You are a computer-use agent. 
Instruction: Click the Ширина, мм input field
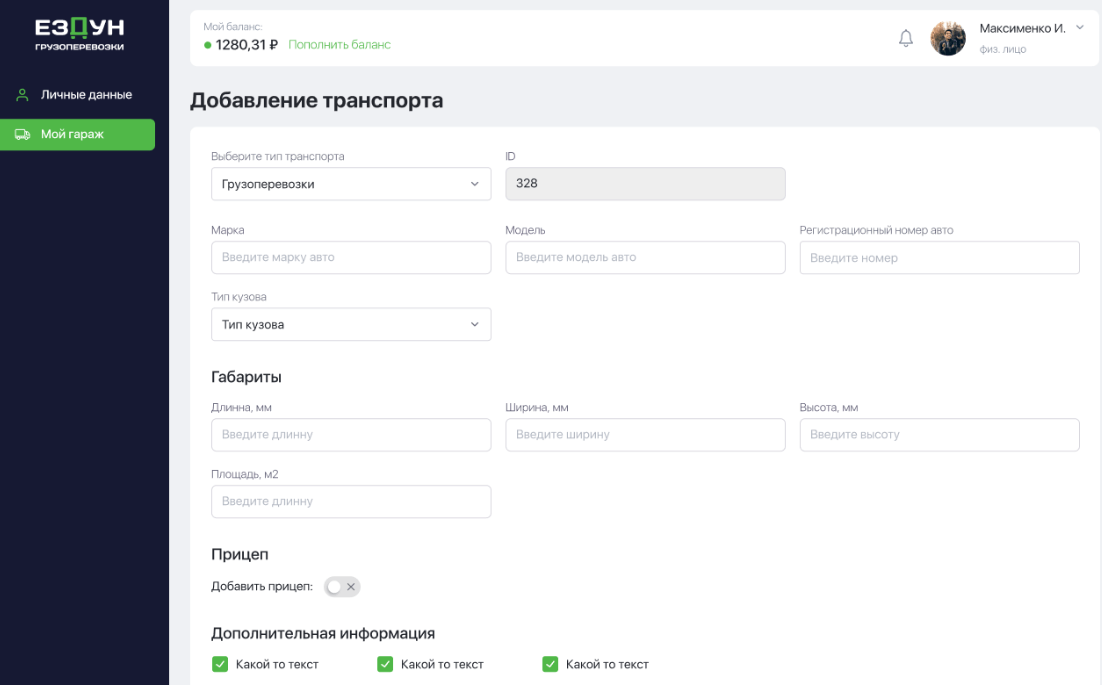point(645,435)
